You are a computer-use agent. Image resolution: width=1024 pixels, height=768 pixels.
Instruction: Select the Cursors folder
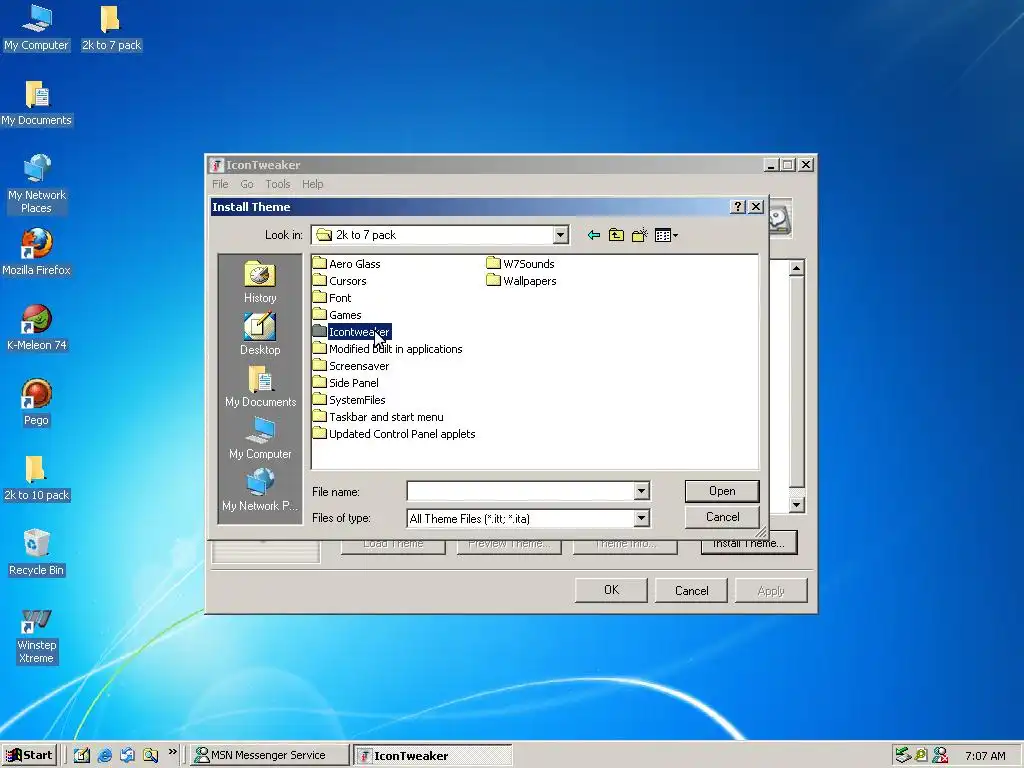340,281
